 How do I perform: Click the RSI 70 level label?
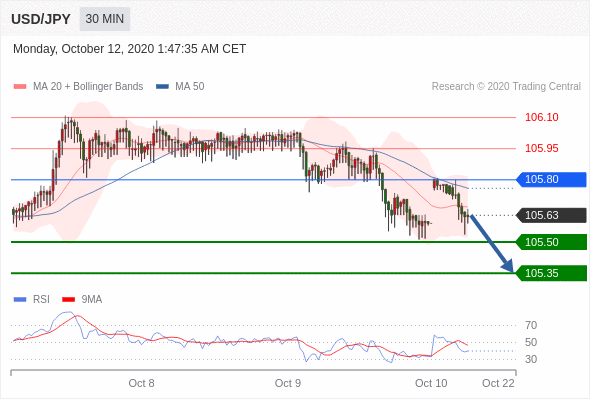point(531,325)
